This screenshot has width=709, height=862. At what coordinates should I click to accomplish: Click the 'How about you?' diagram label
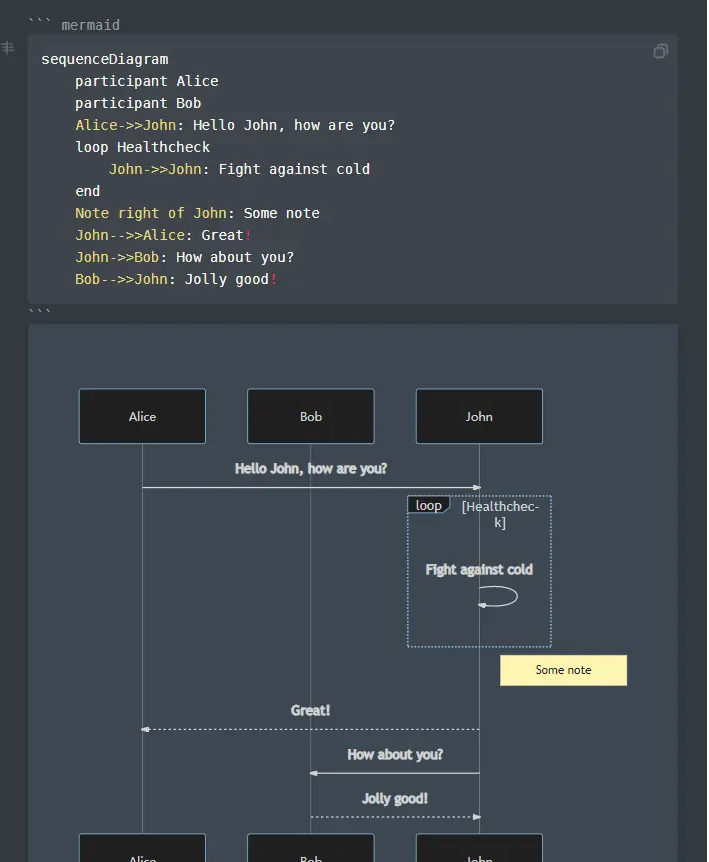tap(395, 754)
